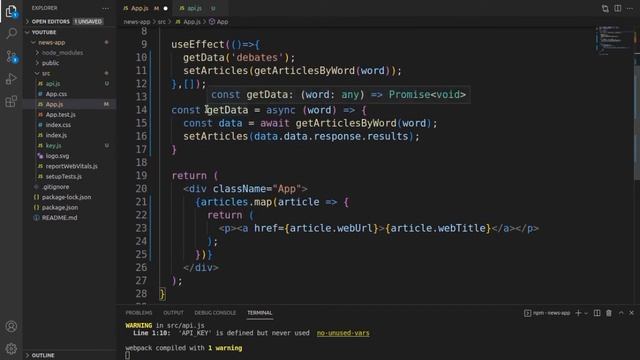The height and width of the screenshot is (360, 640).
Task: Place cursor on getData in line 14
Action: coord(227,110)
